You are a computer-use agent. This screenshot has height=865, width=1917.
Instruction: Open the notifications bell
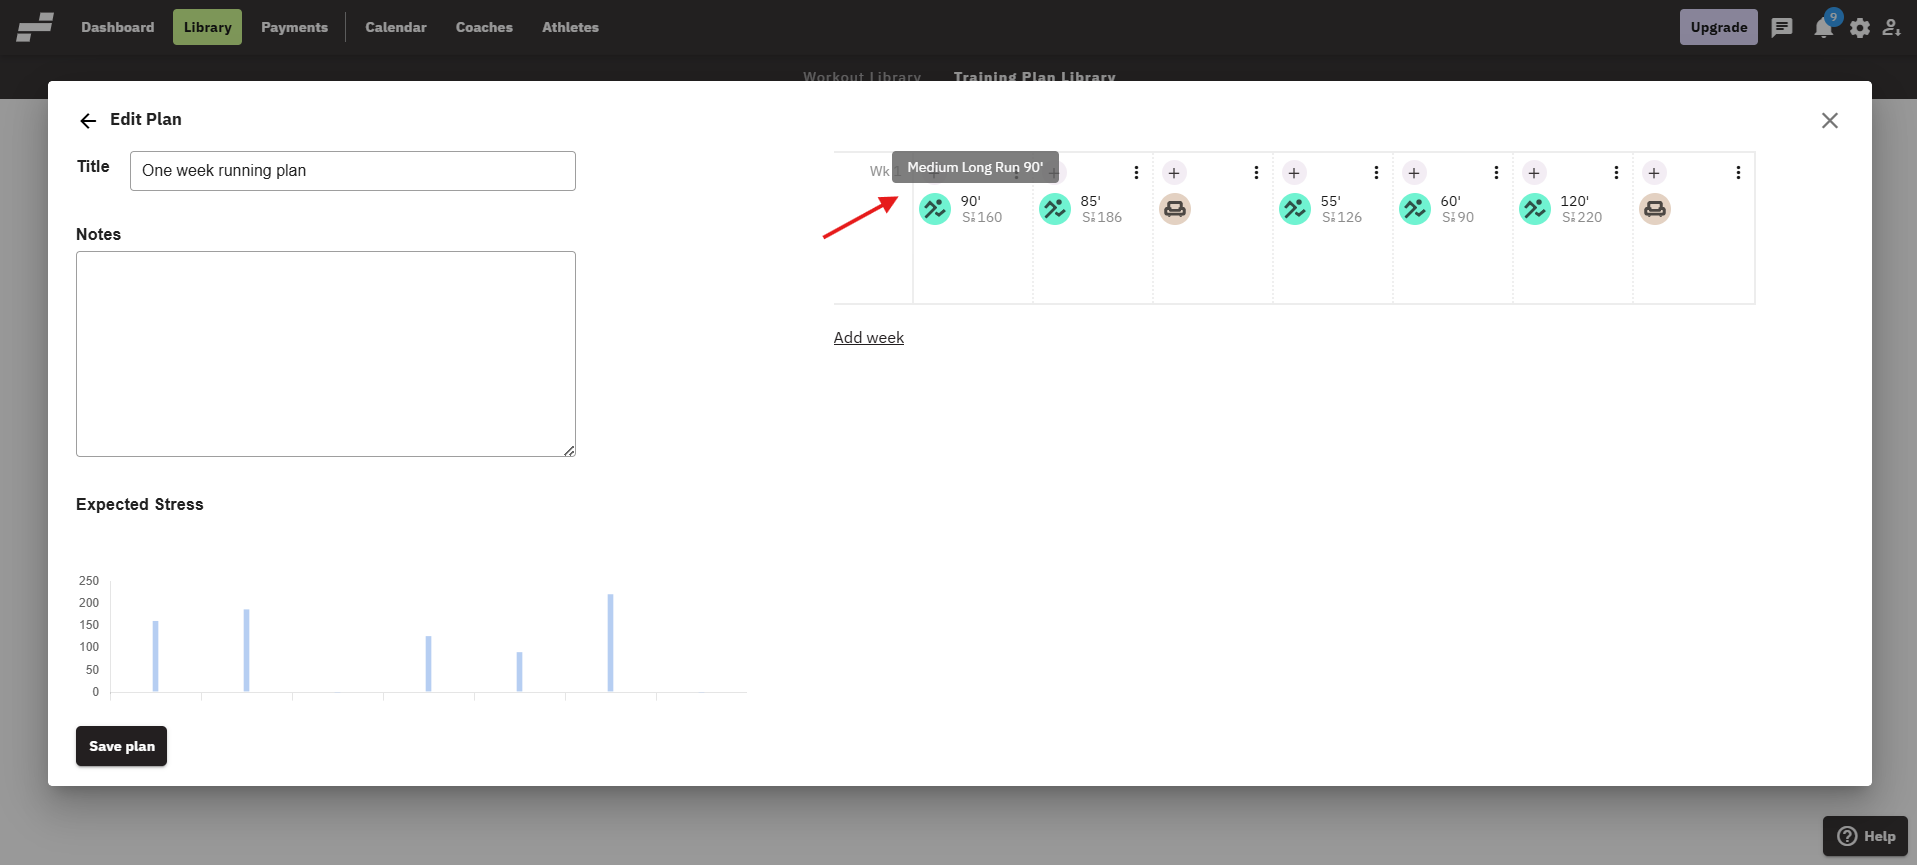(x=1823, y=28)
